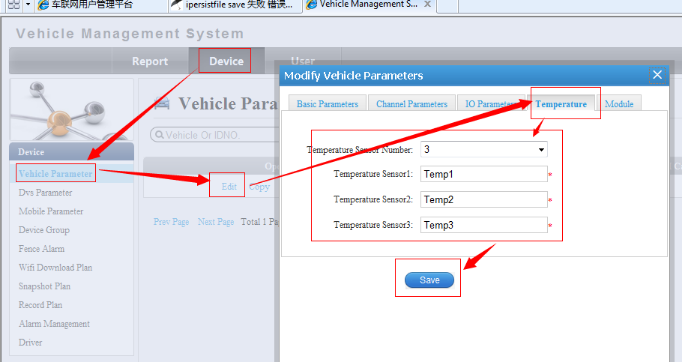Open the Report main navigation tab
This screenshot has width=683, height=363.
point(150,61)
